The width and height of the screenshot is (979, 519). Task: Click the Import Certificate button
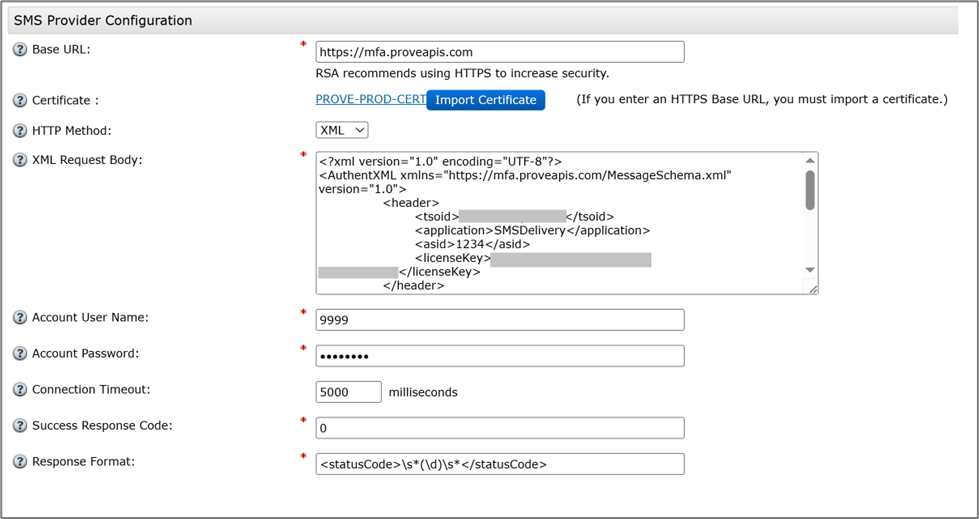click(x=486, y=100)
